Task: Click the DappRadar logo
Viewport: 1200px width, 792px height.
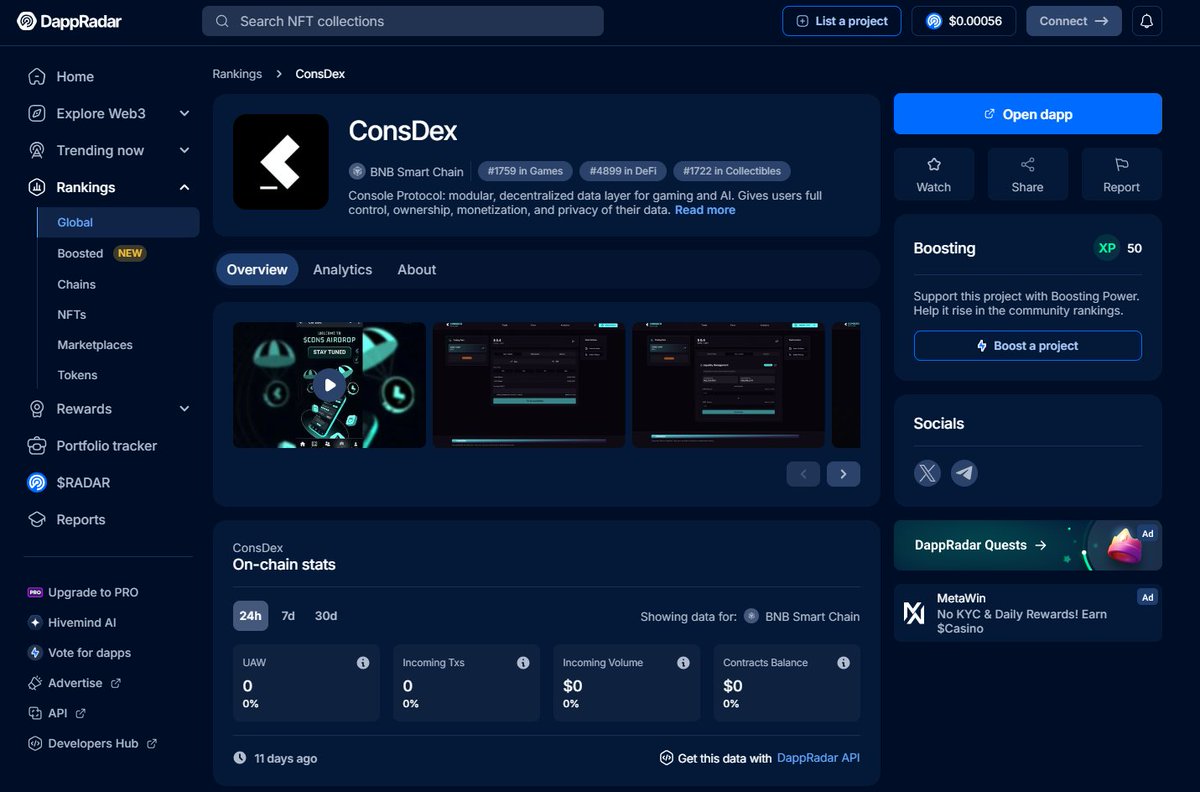Action: pyautogui.click(x=69, y=20)
